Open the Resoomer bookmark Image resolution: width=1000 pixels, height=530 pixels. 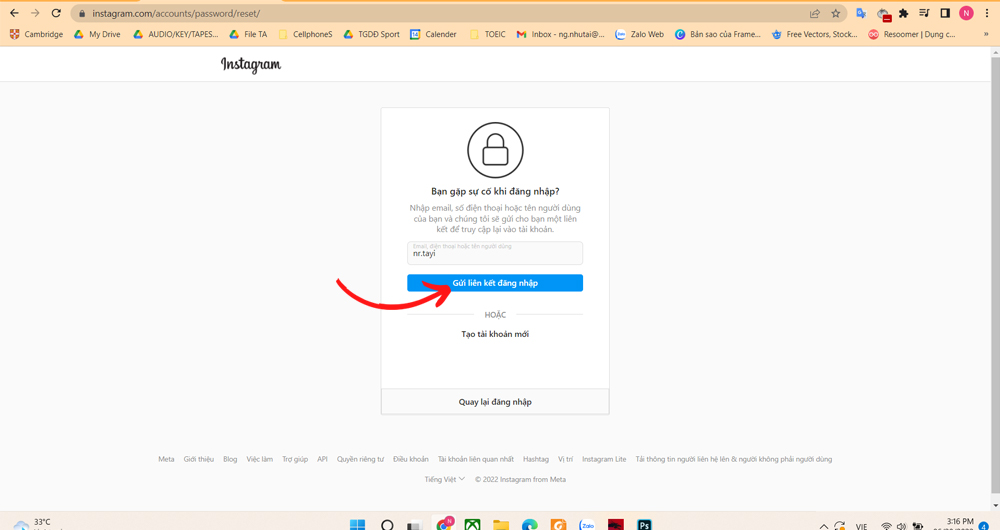[x=912, y=34]
